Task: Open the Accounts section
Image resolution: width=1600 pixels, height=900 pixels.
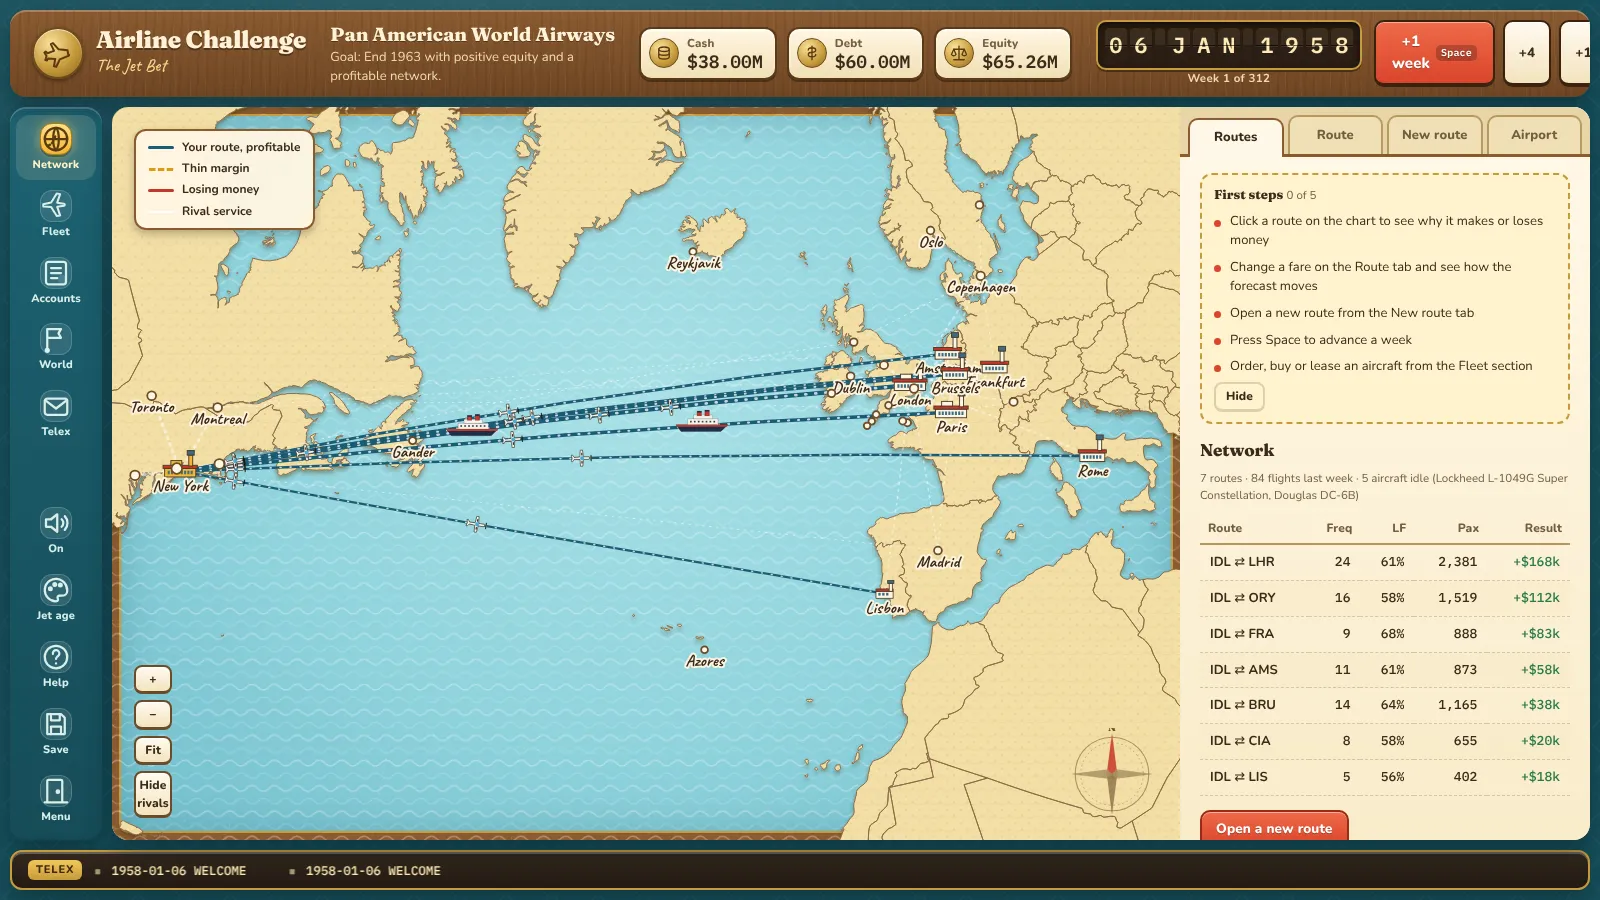Action: tap(56, 281)
